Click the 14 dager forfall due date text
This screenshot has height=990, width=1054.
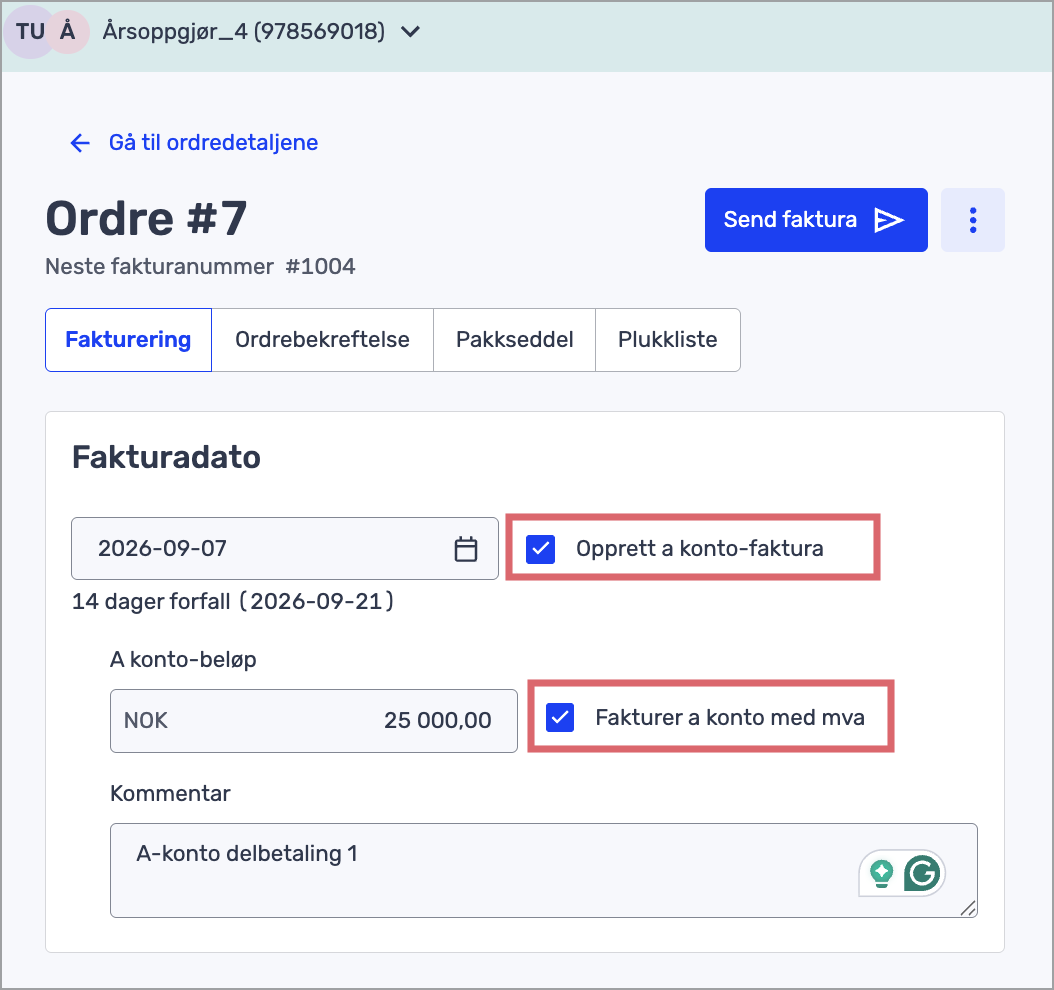(x=233, y=601)
